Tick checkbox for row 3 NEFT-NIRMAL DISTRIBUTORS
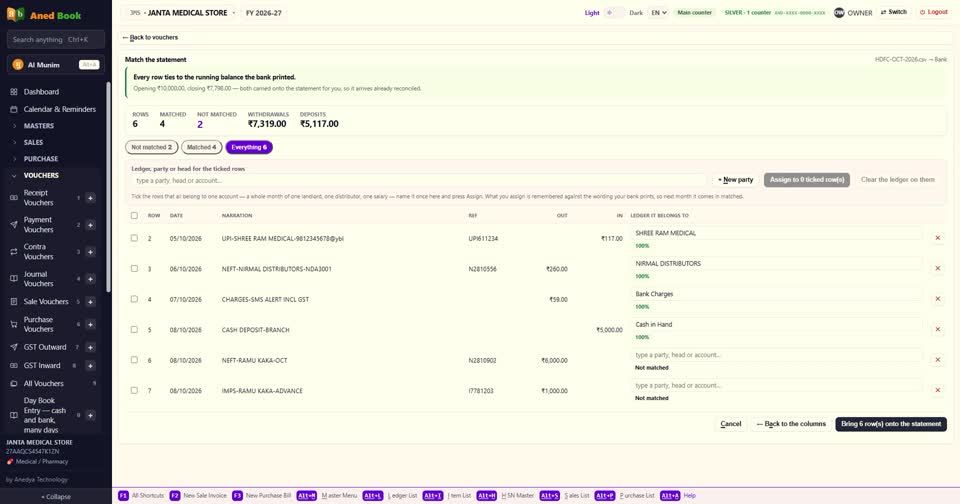 [134, 269]
